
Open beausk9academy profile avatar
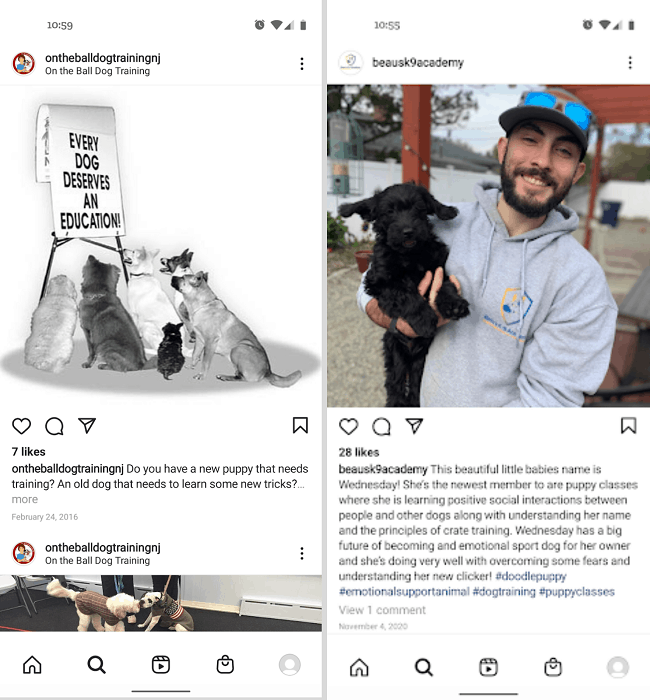[351, 62]
